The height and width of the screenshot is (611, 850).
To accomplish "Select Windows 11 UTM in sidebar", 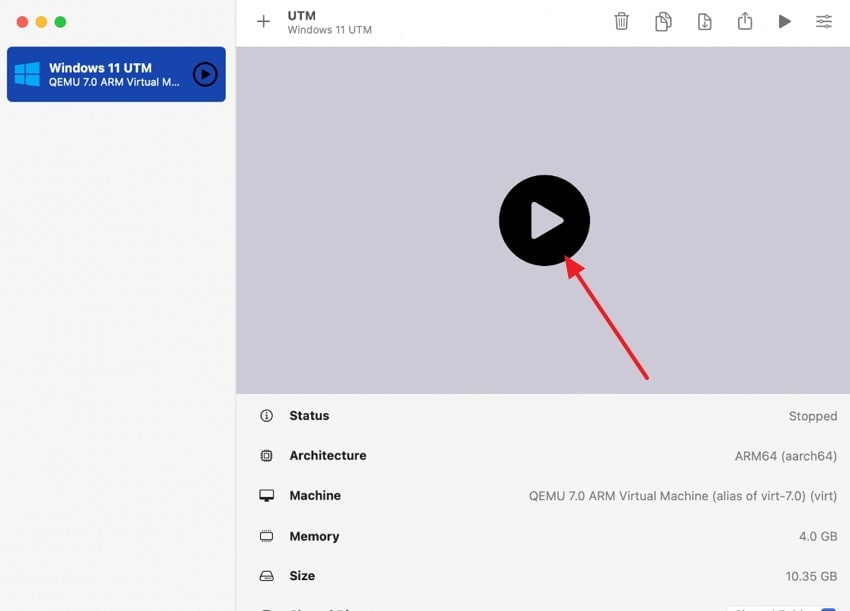I will click(x=116, y=74).
